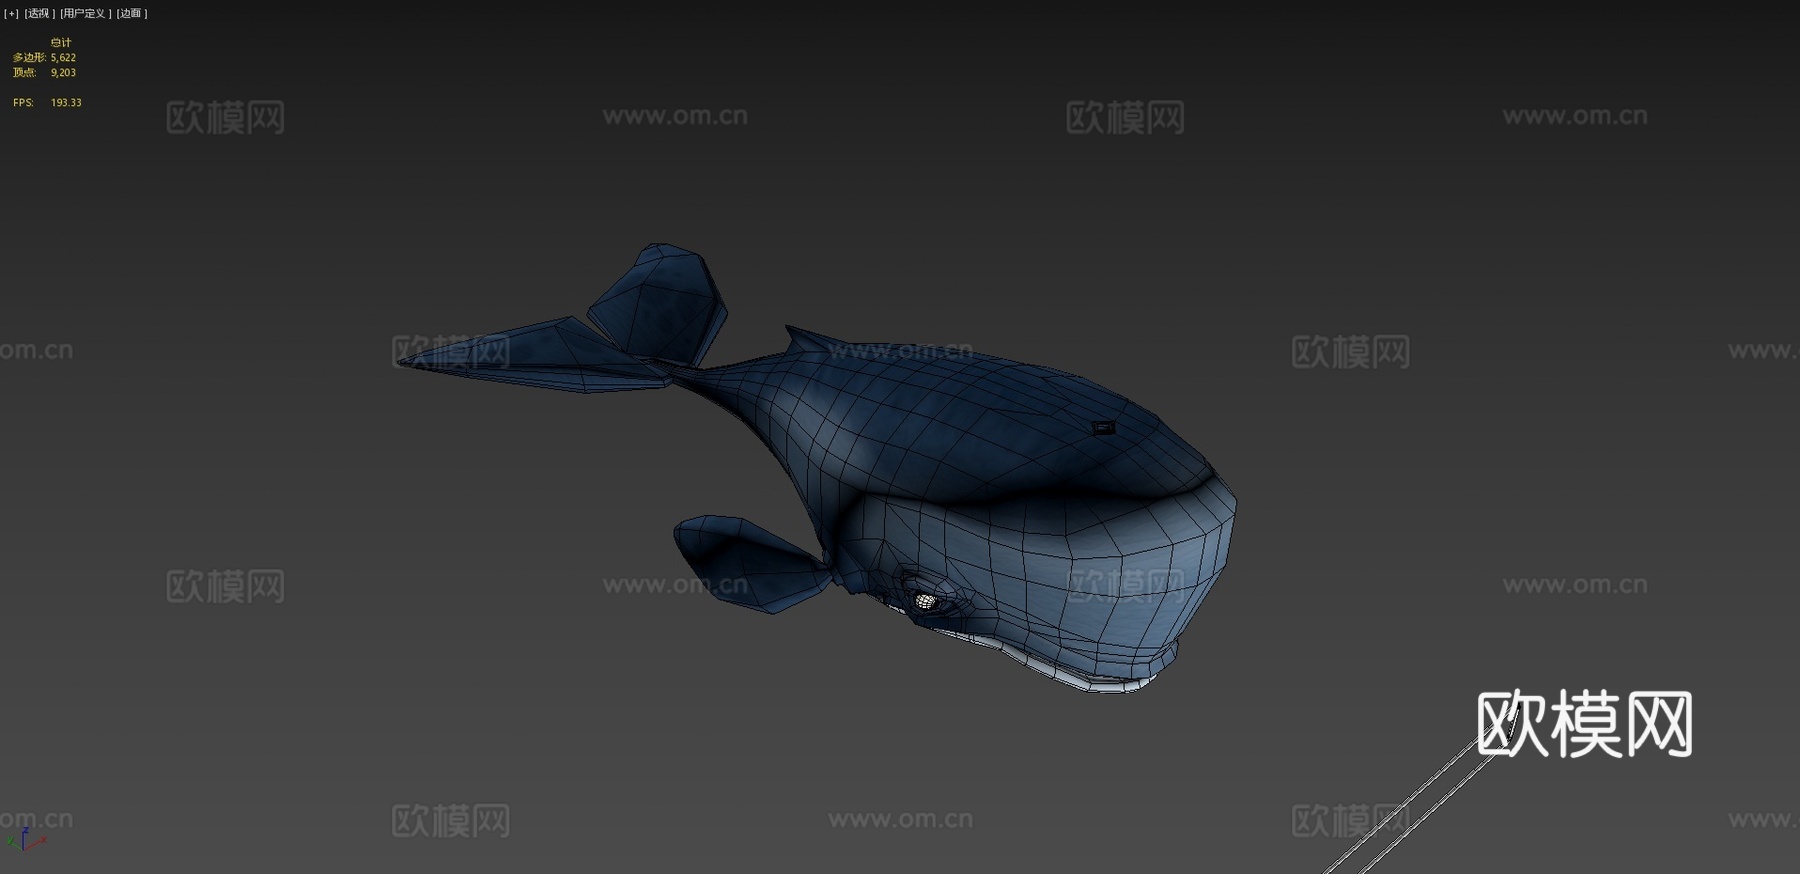This screenshot has height=874, width=1800.
Task: Click the FPS: label
Action: click(23, 103)
